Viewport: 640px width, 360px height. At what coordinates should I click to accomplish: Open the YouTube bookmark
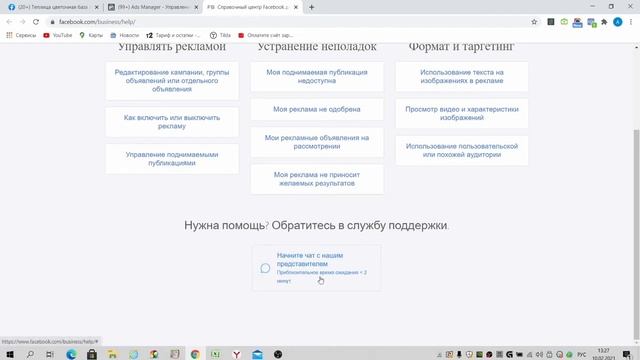58,36
